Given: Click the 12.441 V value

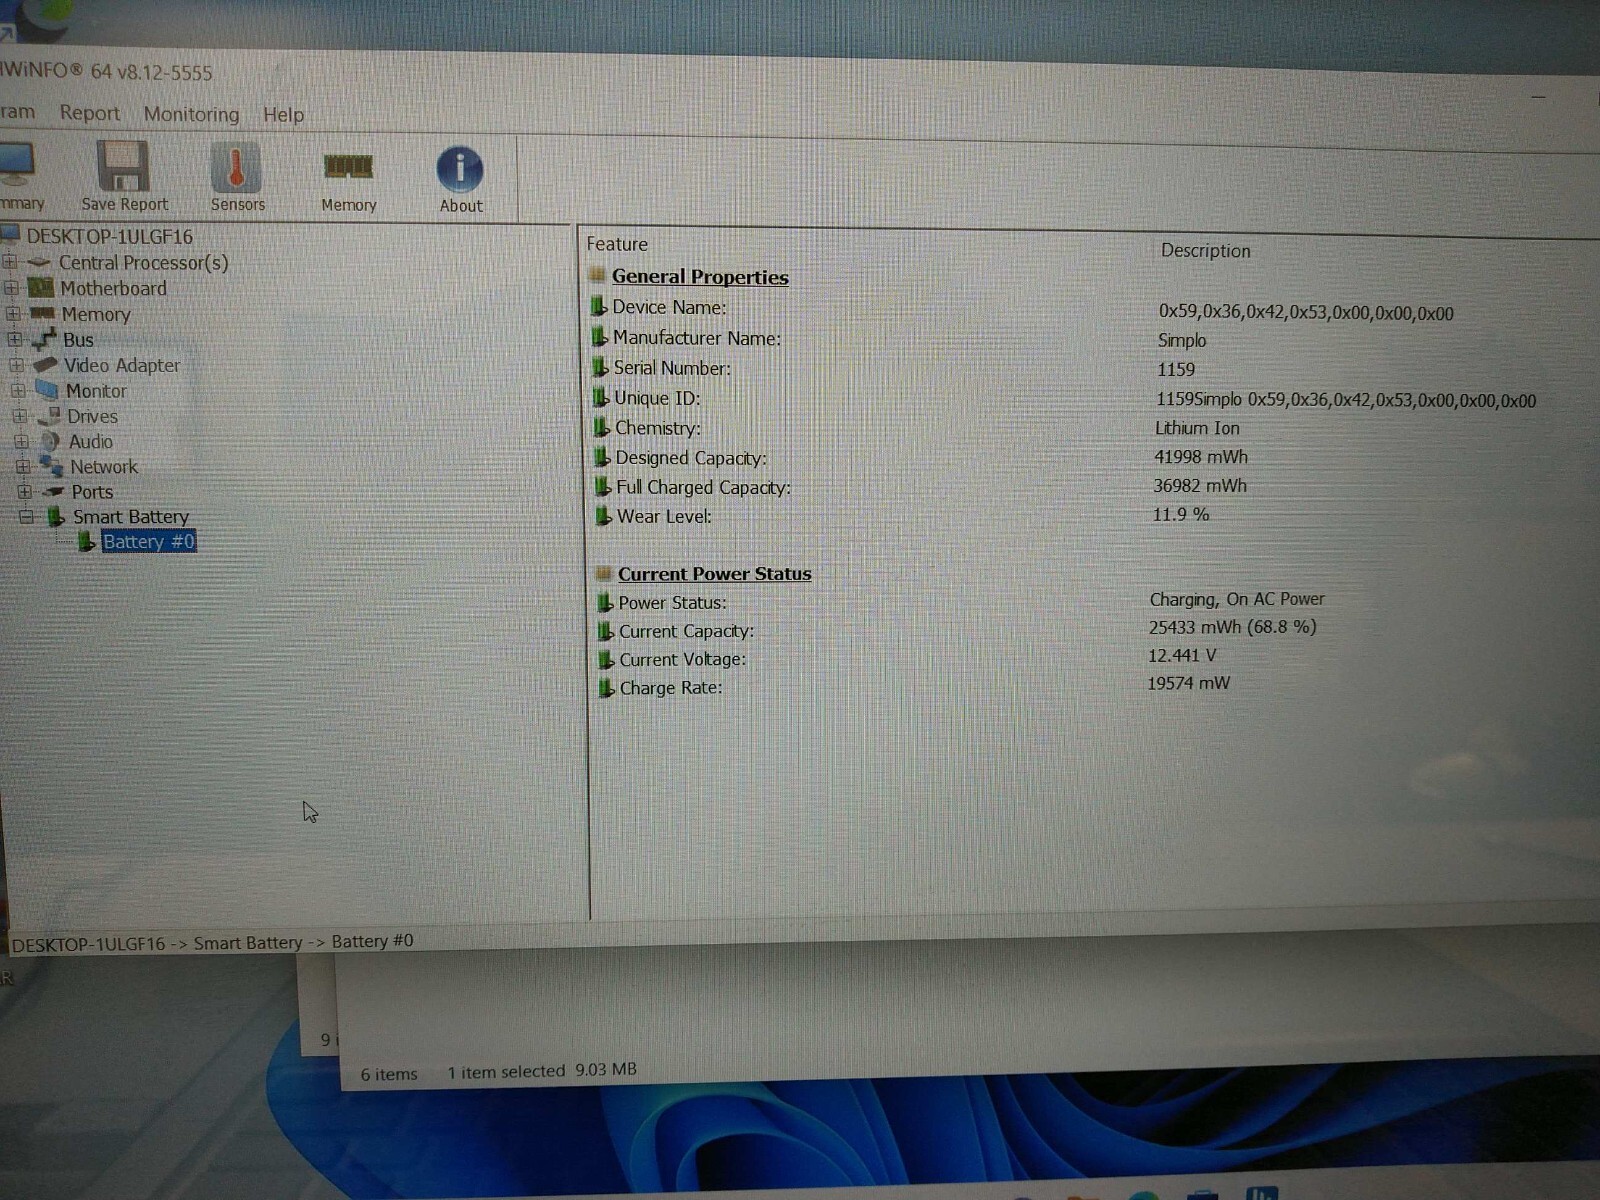Looking at the screenshot, I should coord(1182,656).
